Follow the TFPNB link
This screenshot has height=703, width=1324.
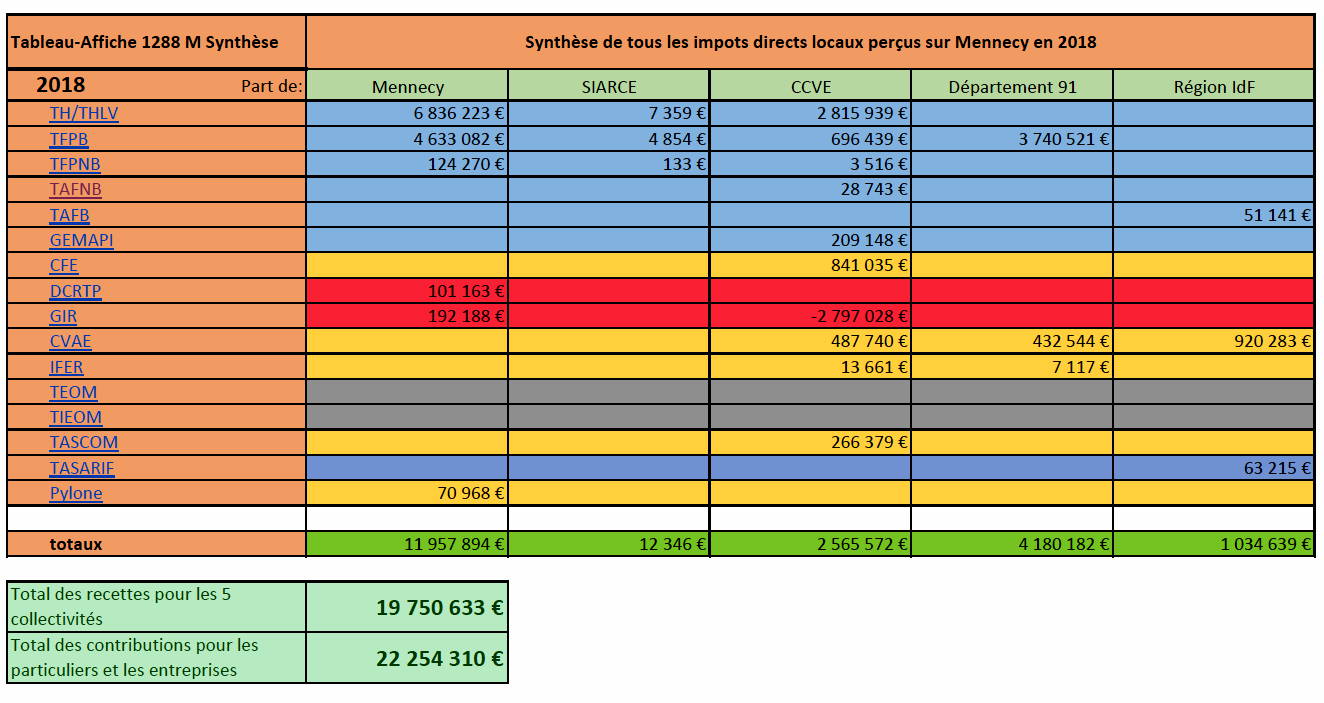click(75, 164)
